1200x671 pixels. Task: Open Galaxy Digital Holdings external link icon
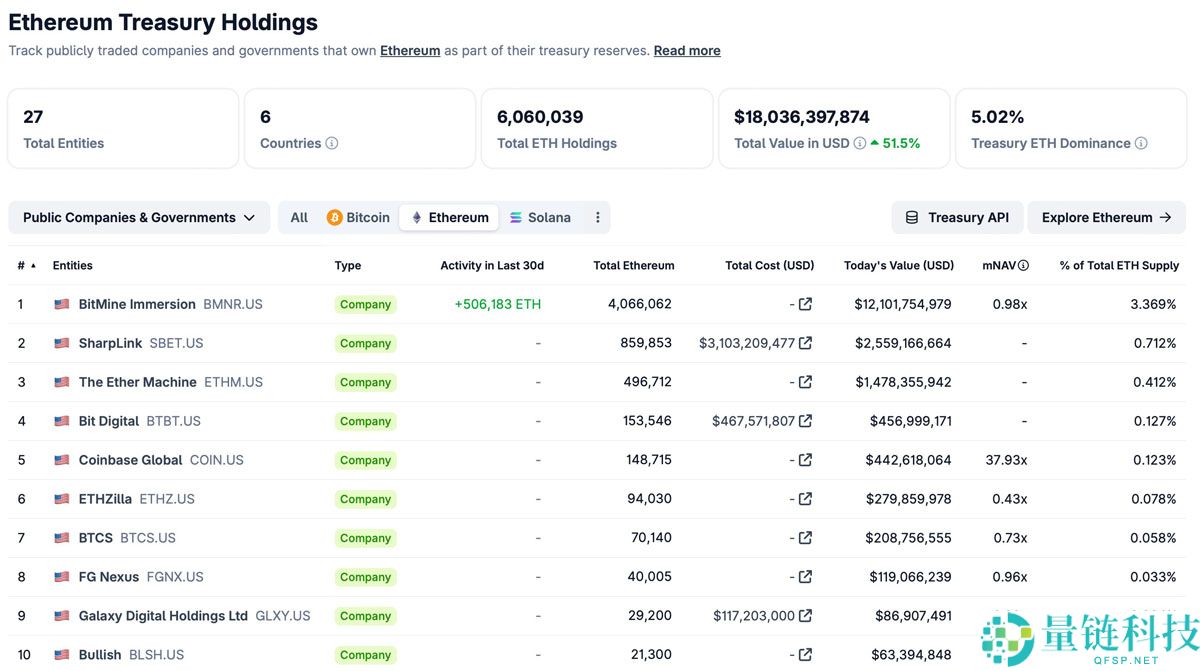(805, 616)
